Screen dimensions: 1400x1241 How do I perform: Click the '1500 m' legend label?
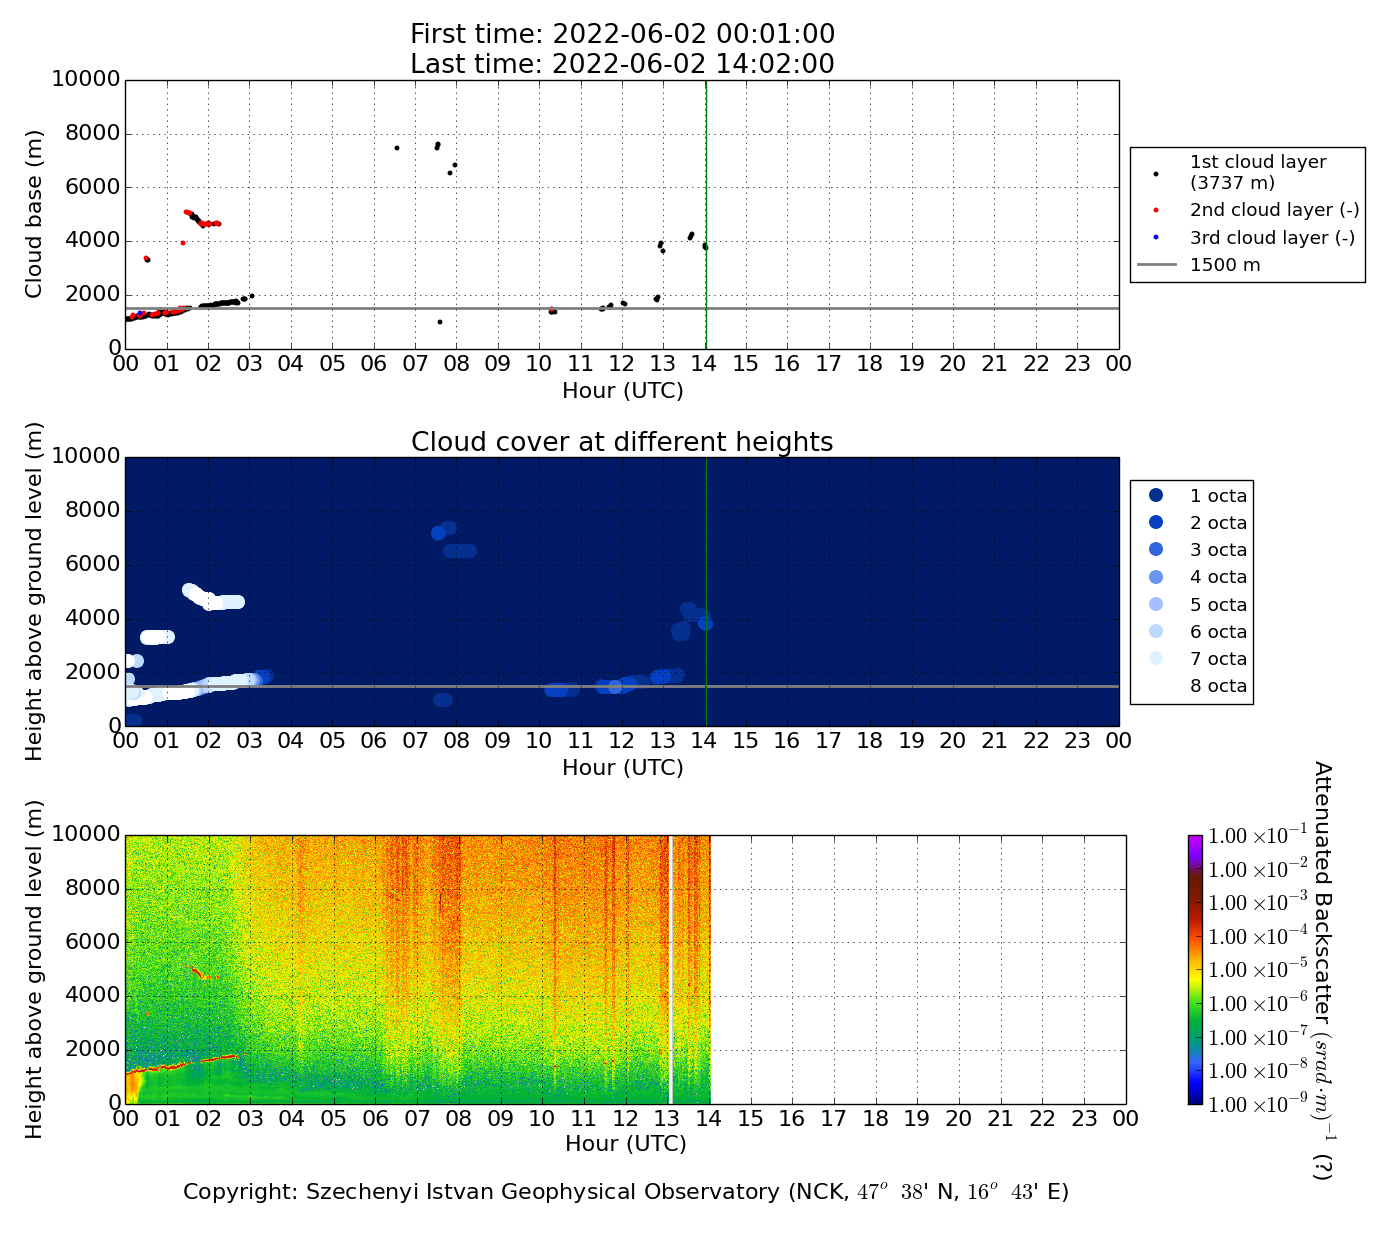(x=1225, y=265)
